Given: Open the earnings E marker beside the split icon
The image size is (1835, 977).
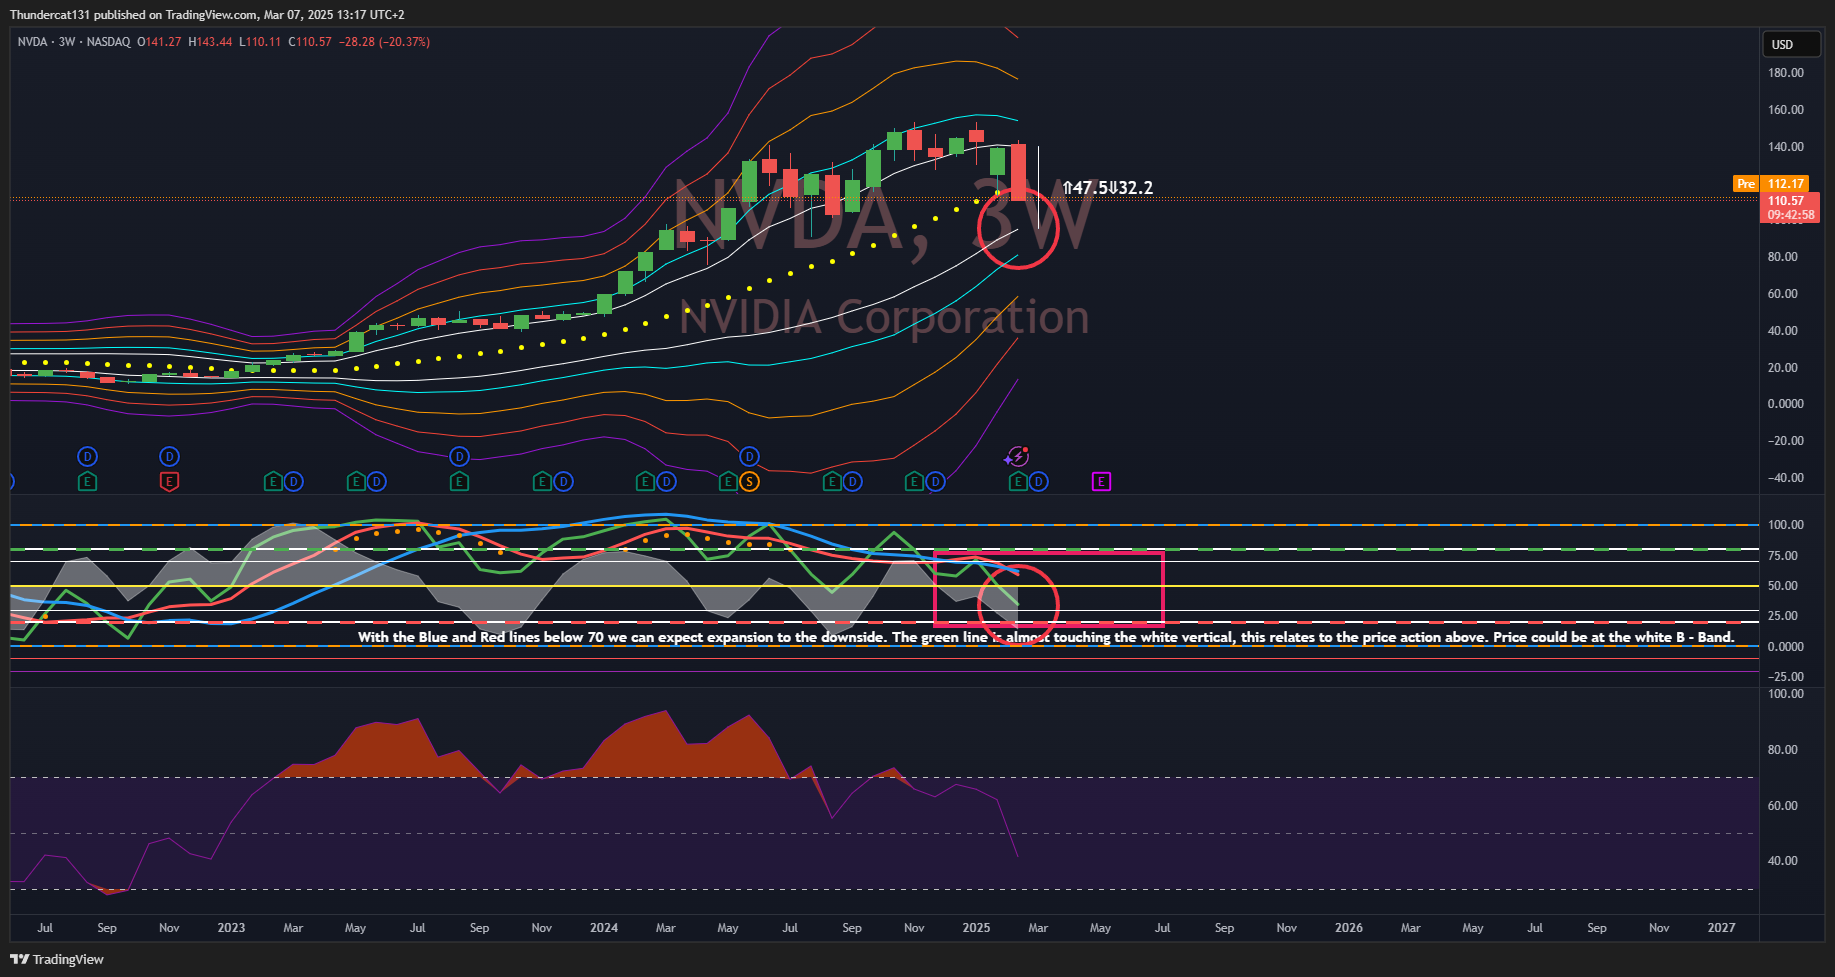Looking at the screenshot, I should [x=729, y=482].
